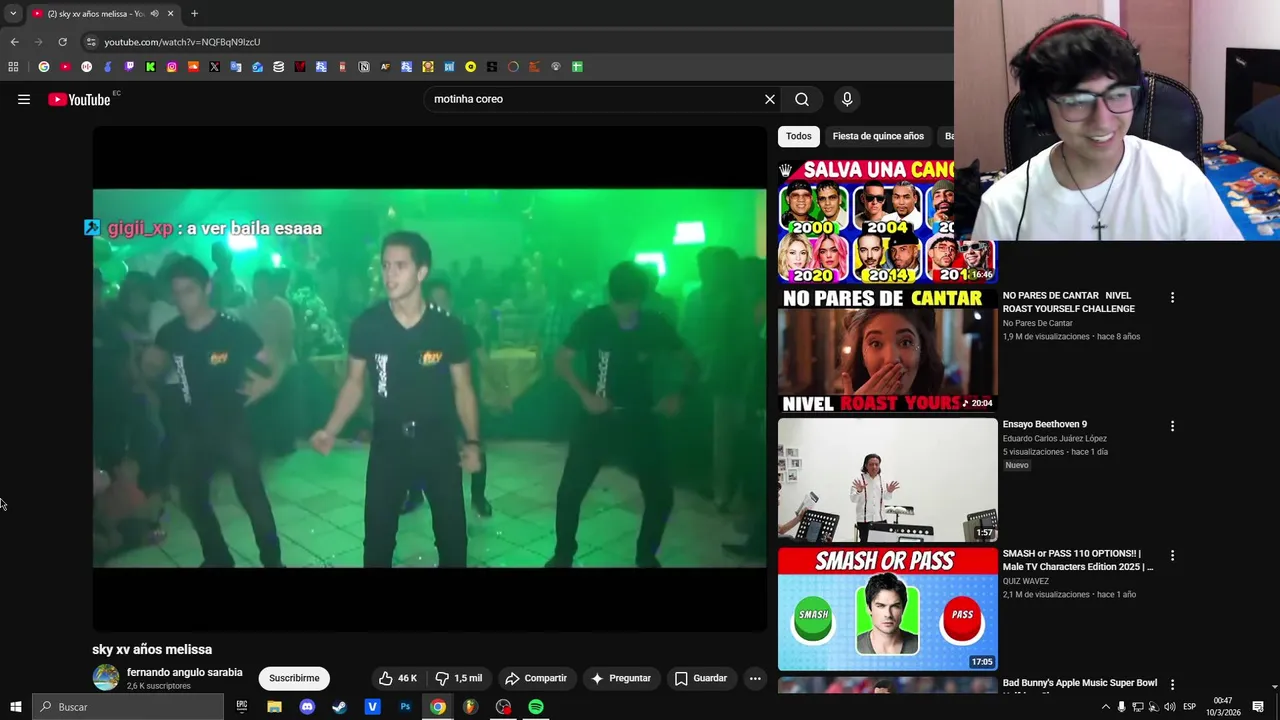Open the system volume speaker icon
The image size is (1280, 720).
click(x=1169, y=707)
